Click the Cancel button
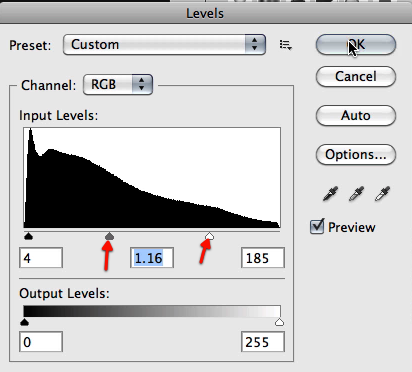This screenshot has width=412, height=372. click(x=356, y=76)
